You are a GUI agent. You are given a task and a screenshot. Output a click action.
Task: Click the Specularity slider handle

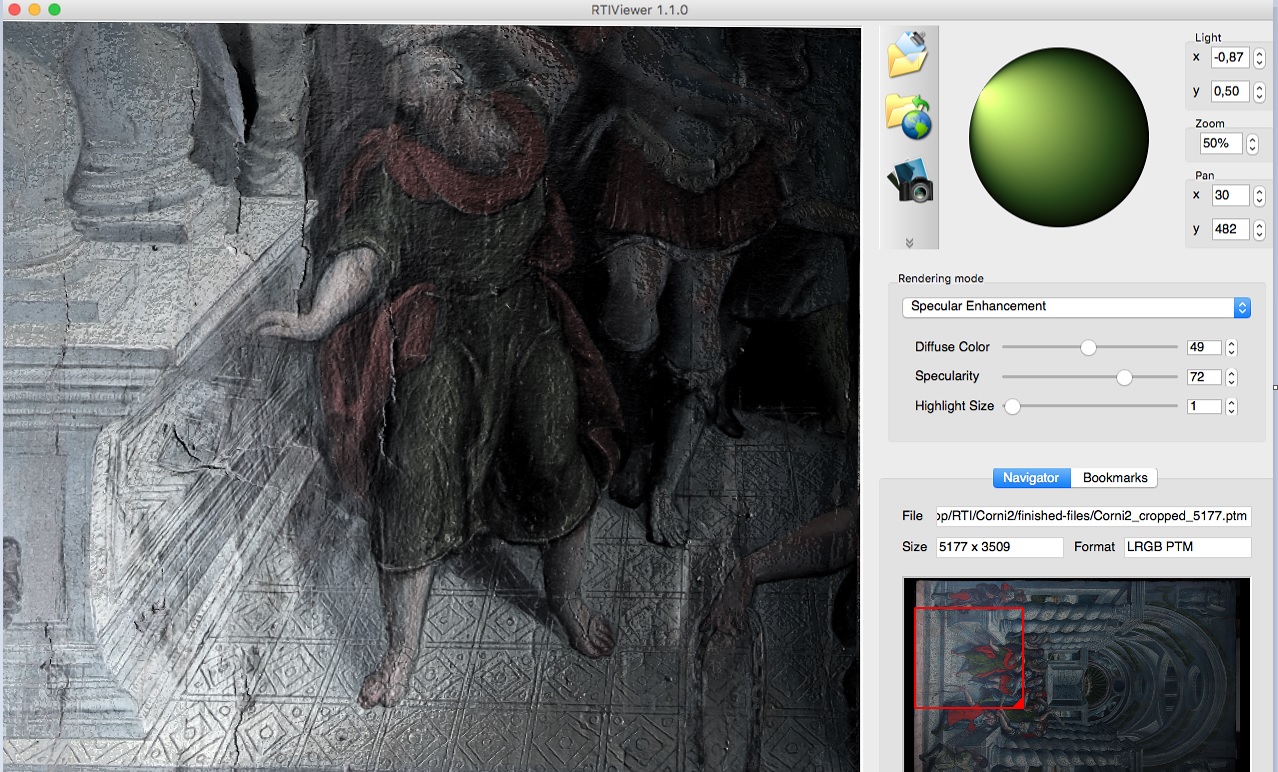click(1124, 377)
